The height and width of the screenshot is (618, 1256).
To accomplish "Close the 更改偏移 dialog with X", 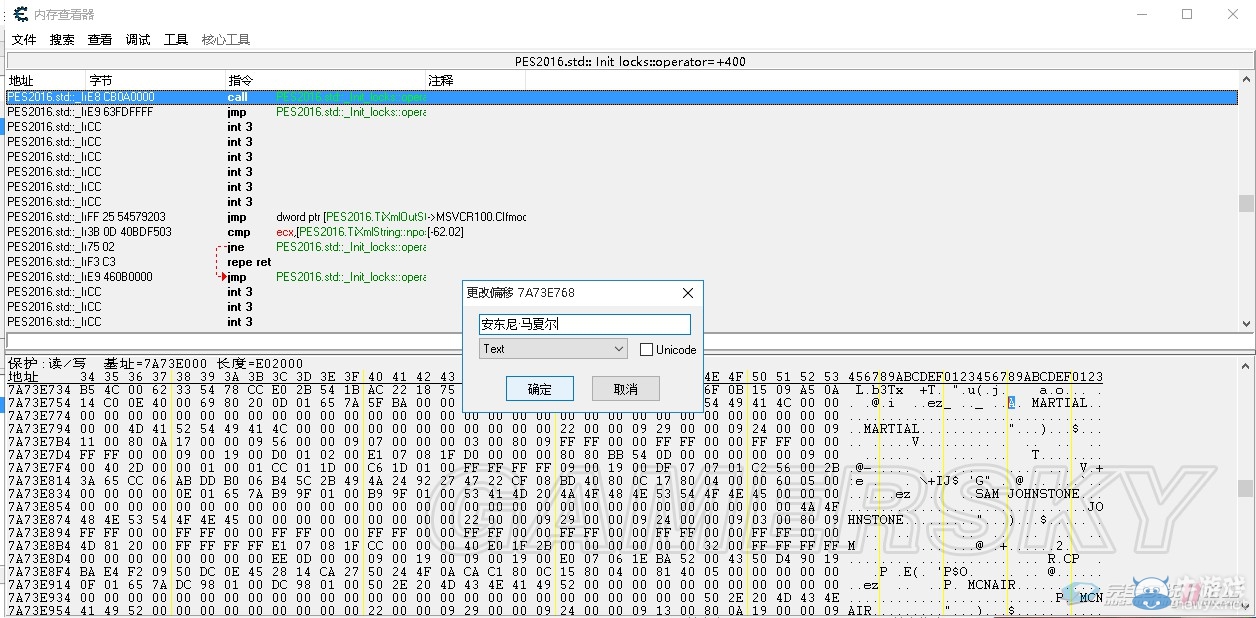I will tap(687, 293).
